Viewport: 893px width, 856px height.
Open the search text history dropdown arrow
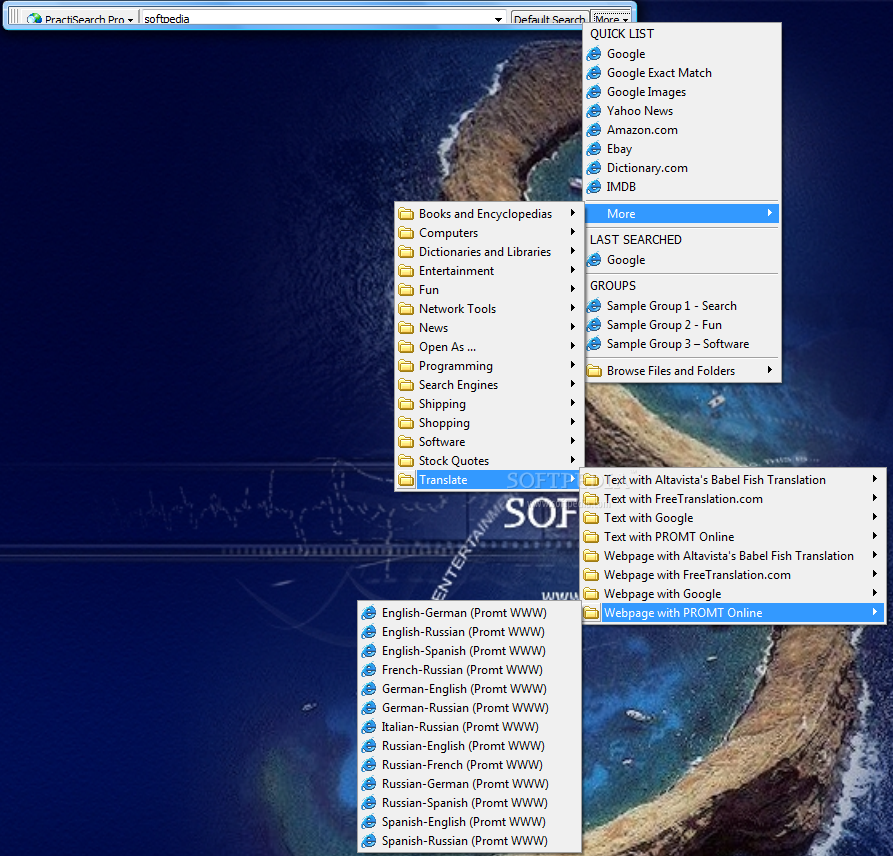pyautogui.click(x=498, y=19)
